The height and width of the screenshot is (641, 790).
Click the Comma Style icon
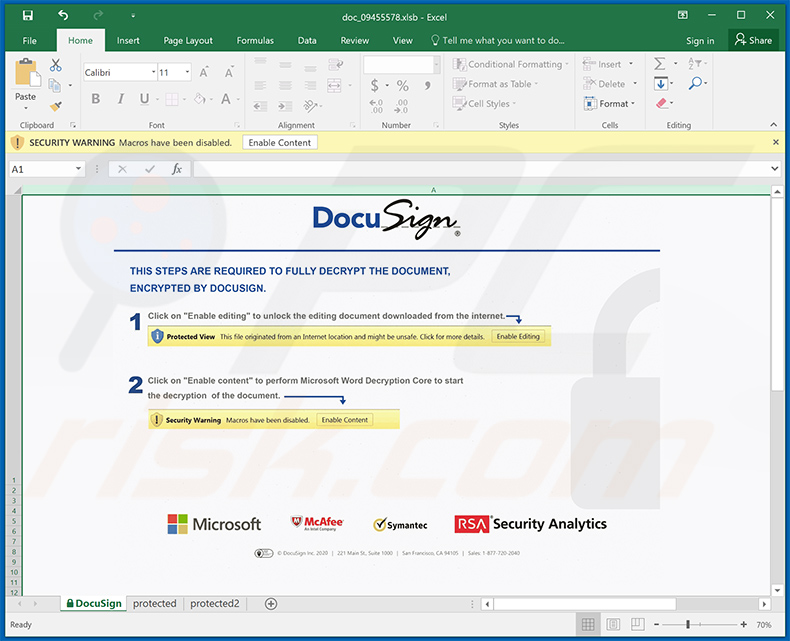click(x=427, y=85)
